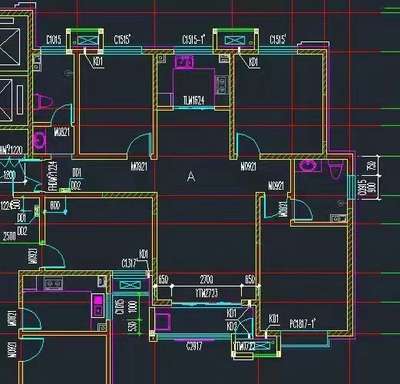Click the C2817 window label
400x384 pixels.
pos(194,346)
